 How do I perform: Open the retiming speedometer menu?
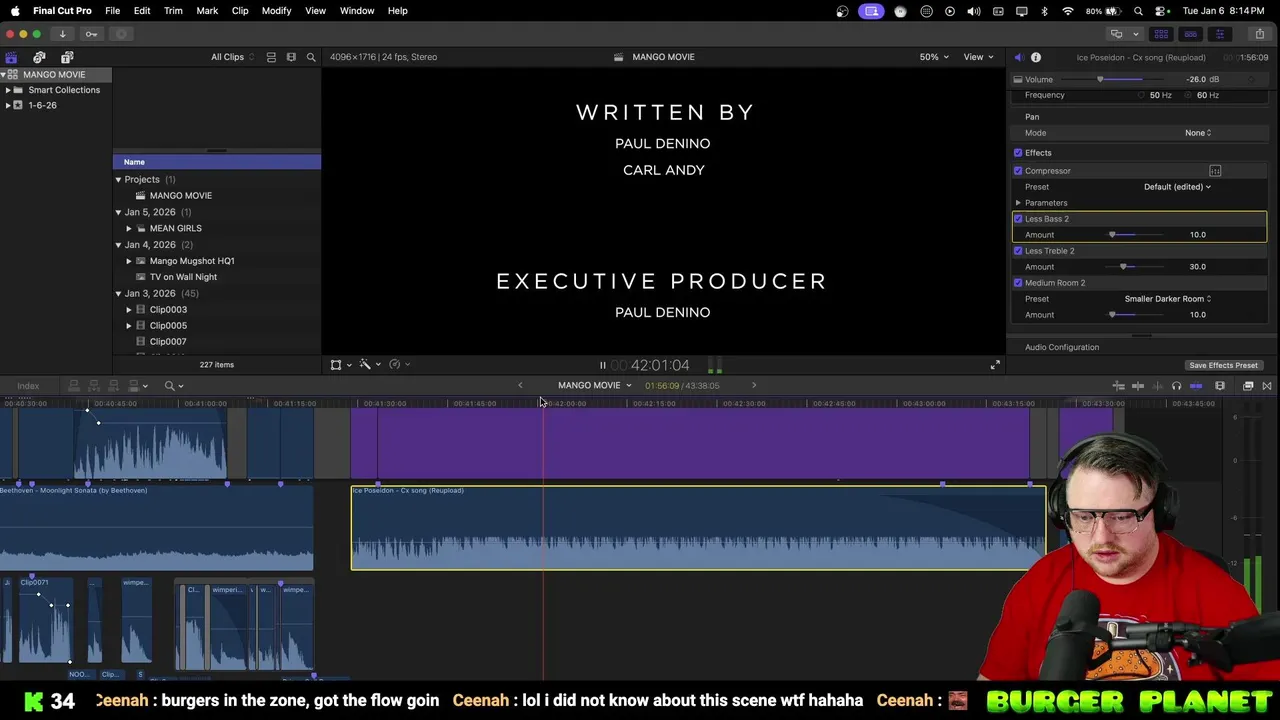click(398, 365)
